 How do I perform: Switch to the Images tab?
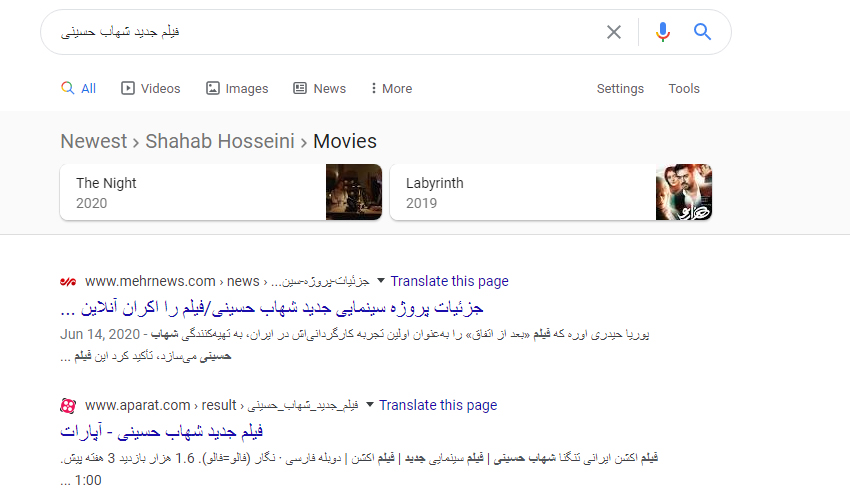pyautogui.click(x=237, y=88)
